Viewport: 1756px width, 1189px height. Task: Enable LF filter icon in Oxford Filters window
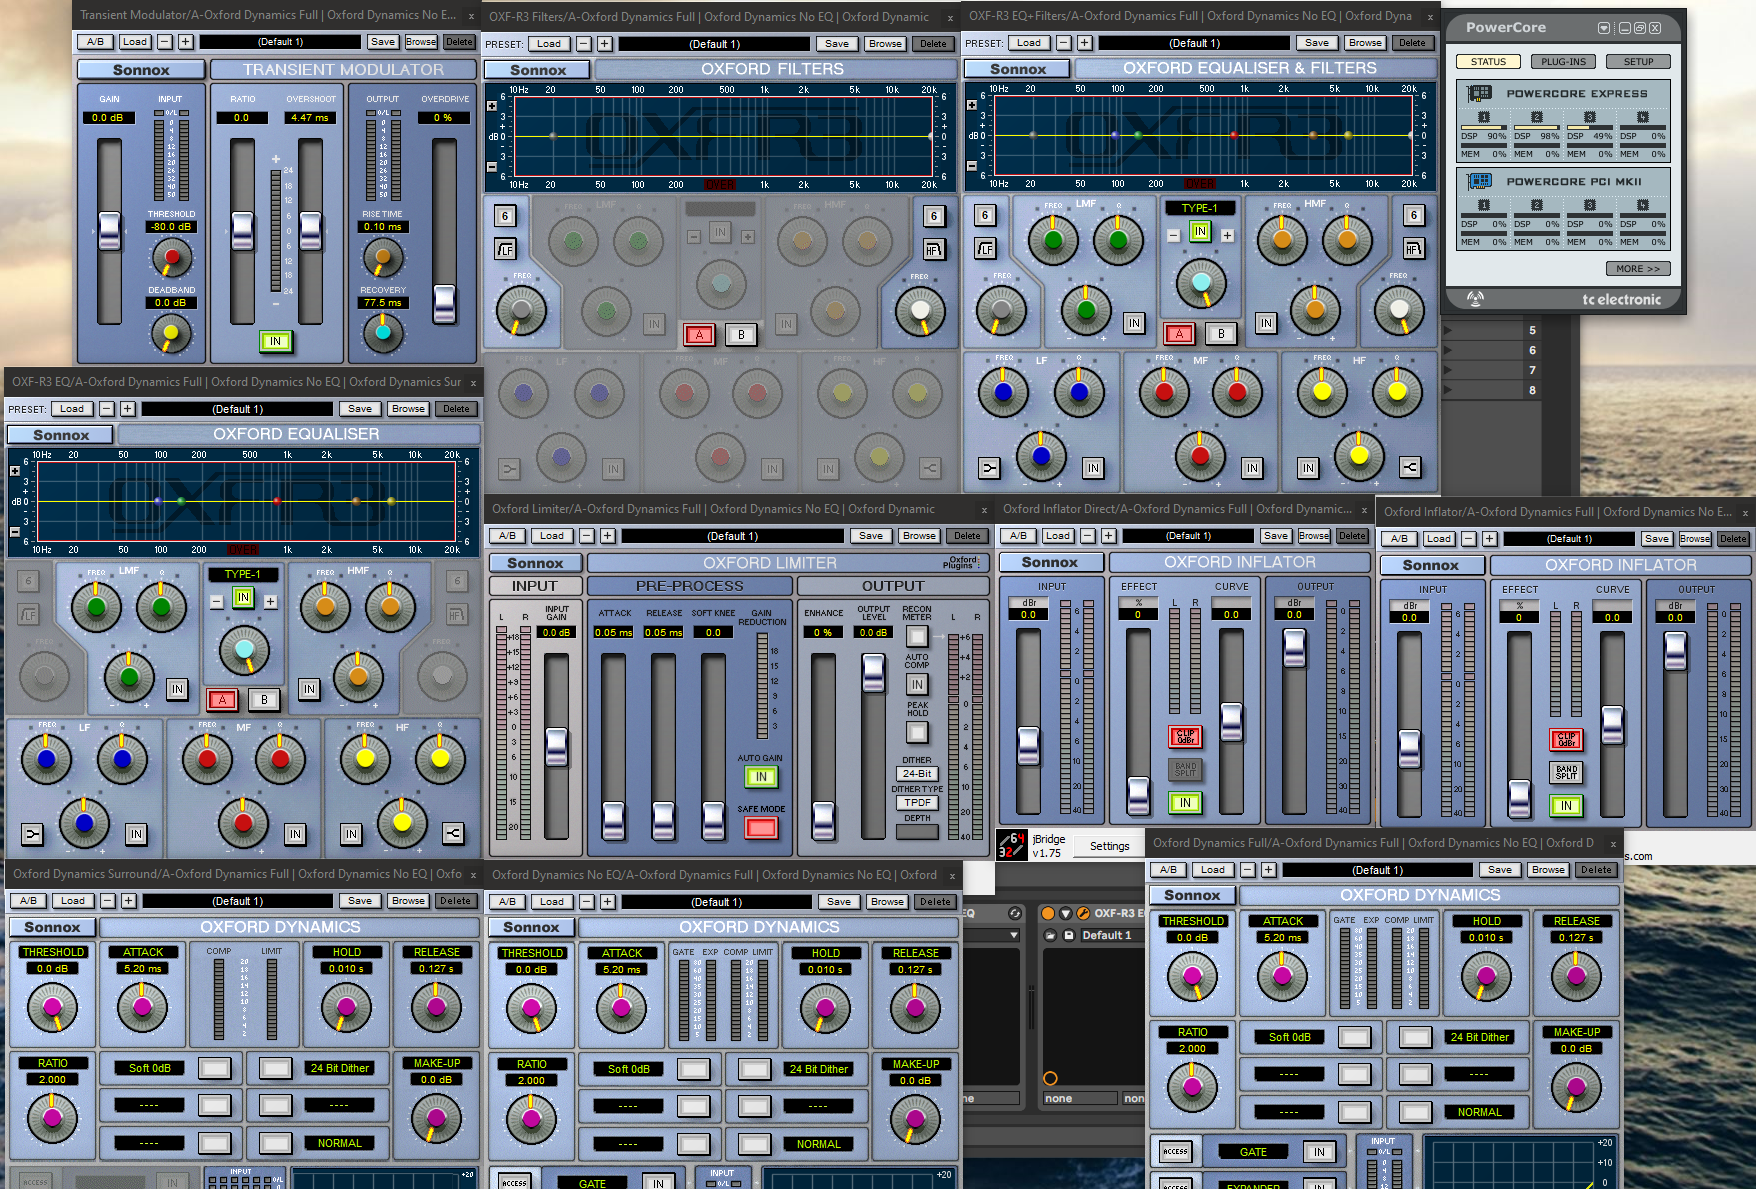(505, 249)
